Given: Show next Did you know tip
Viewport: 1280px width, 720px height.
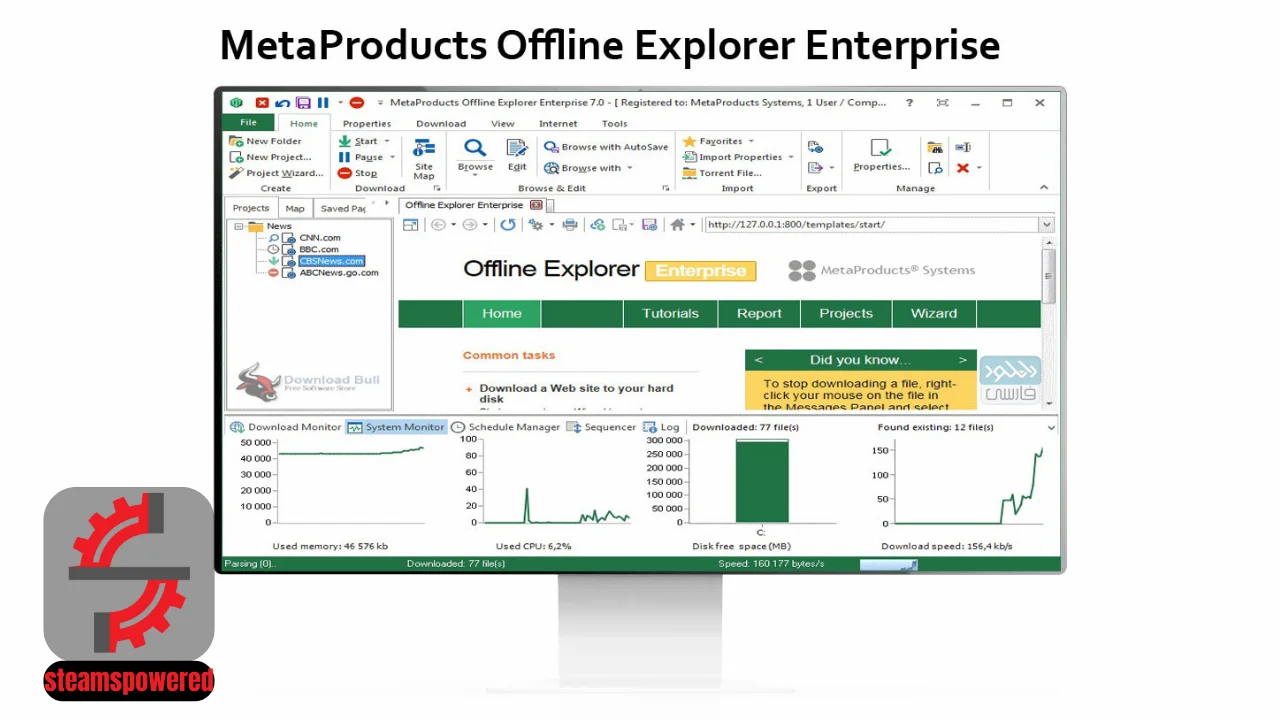Looking at the screenshot, I should [x=963, y=360].
